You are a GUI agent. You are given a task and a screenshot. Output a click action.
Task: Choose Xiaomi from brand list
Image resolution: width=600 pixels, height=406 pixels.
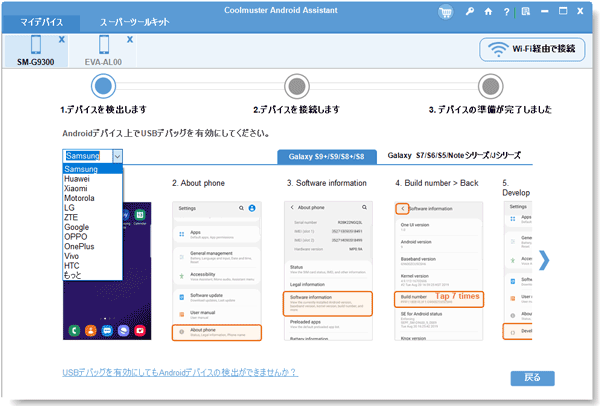pyautogui.click(x=92, y=188)
